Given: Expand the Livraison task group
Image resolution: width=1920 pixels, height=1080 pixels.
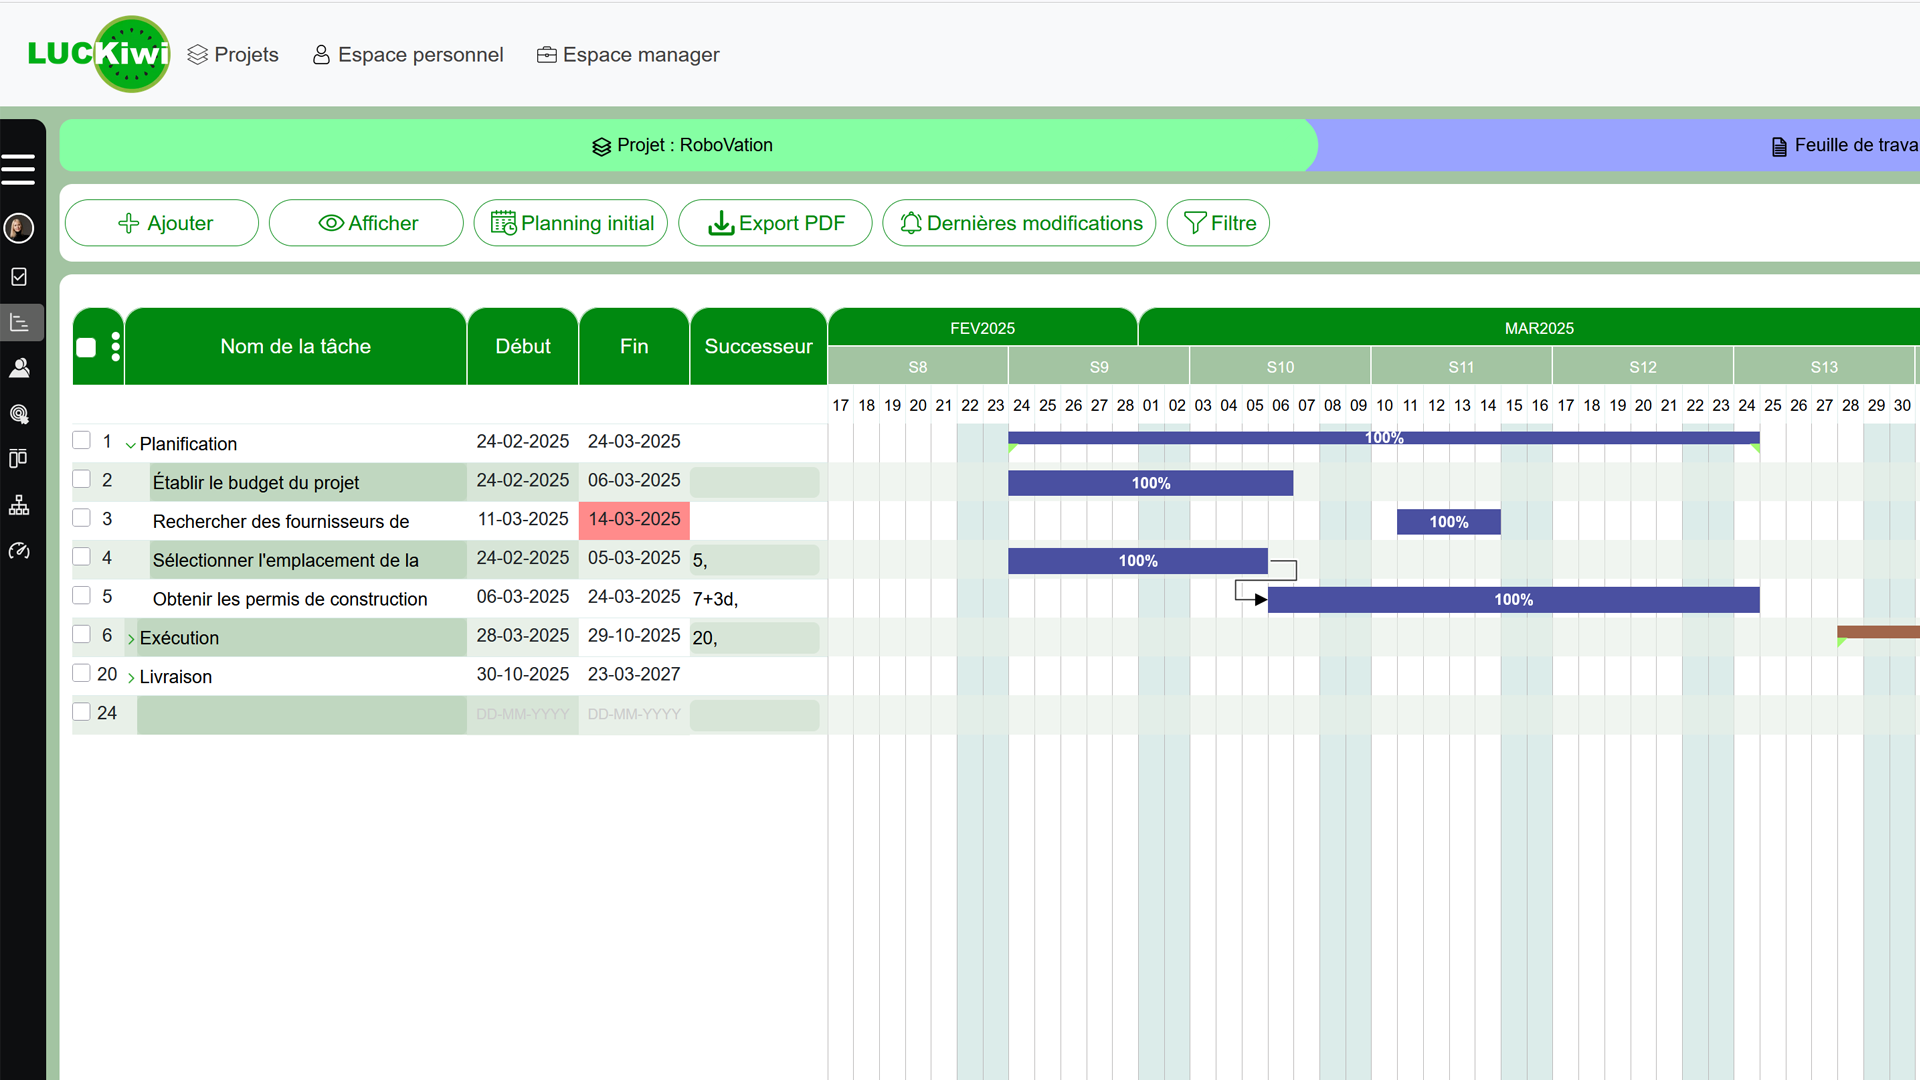Looking at the screenshot, I should [x=130, y=678].
